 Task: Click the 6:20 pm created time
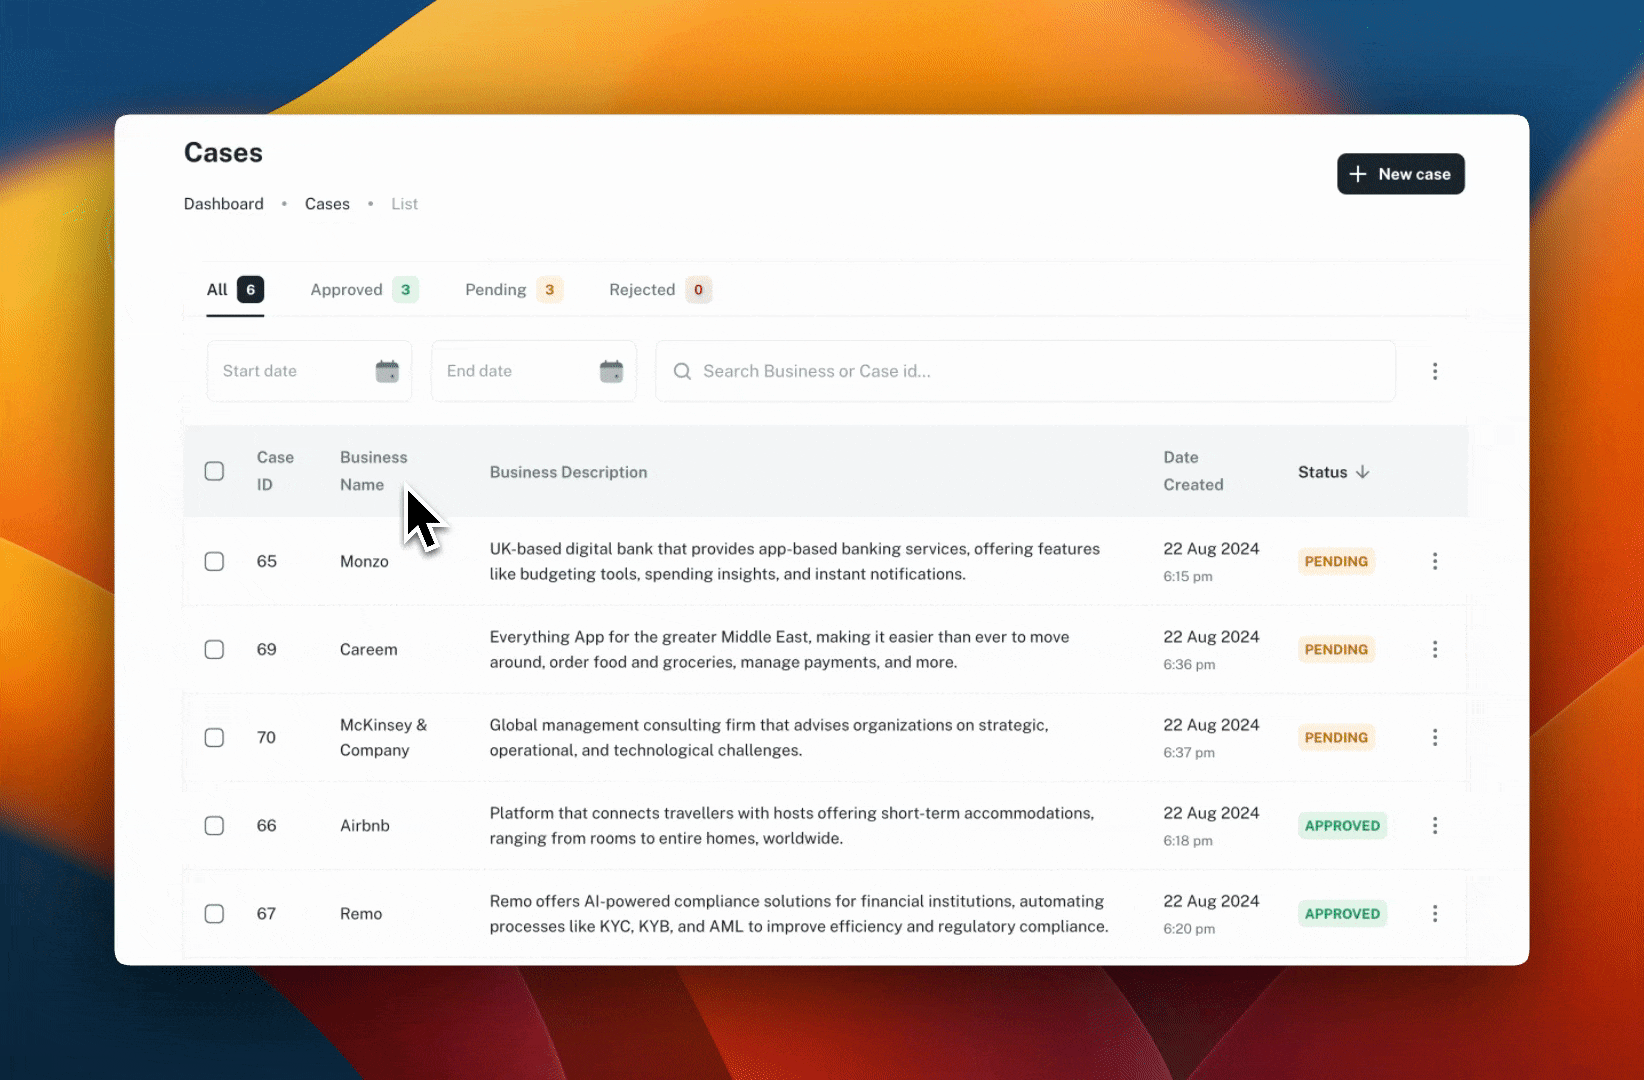tap(1189, 928)
